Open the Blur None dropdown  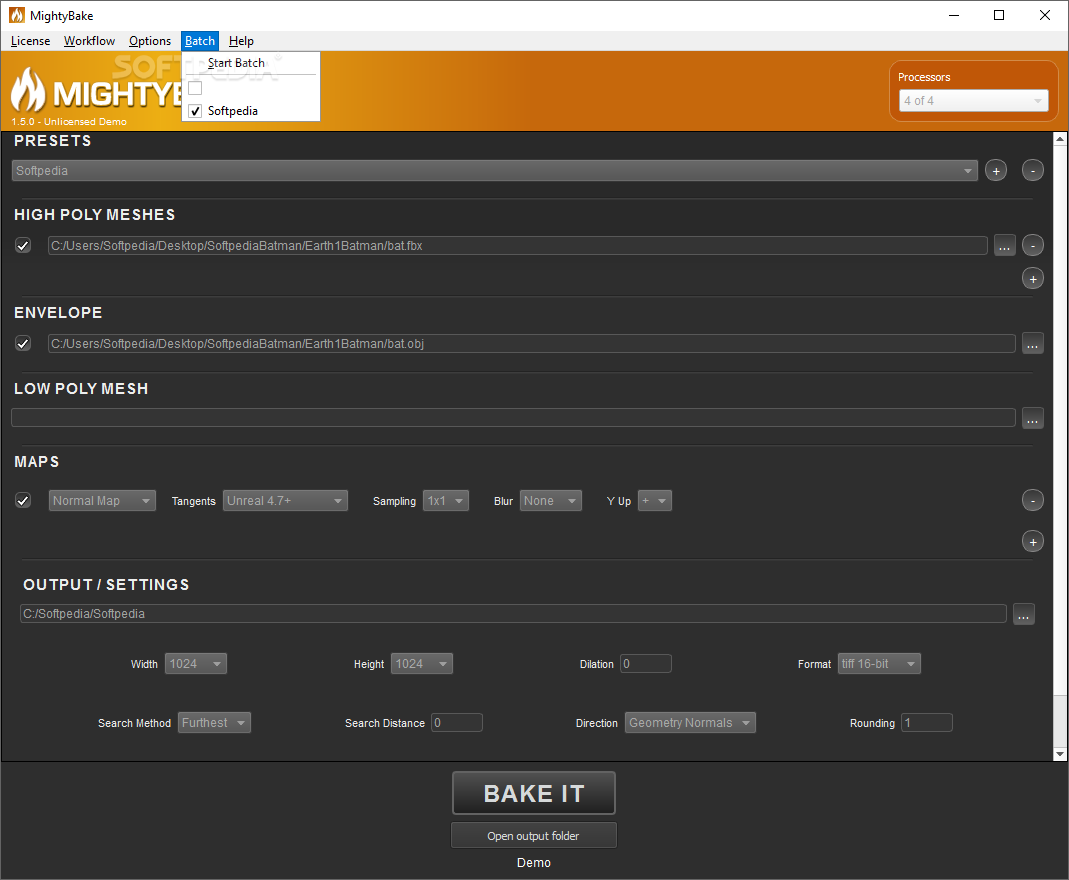(x=550, y=501)
